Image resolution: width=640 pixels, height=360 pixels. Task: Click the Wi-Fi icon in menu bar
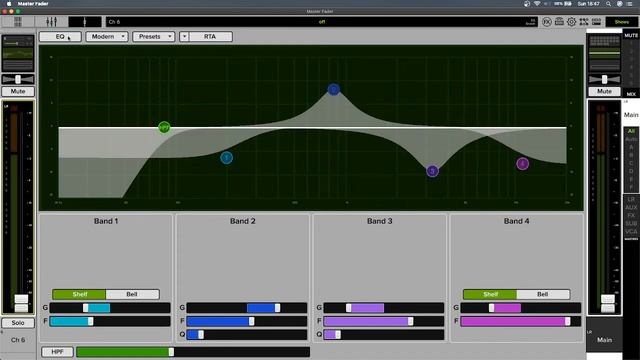pyautogui.click(x=537, y=4)
